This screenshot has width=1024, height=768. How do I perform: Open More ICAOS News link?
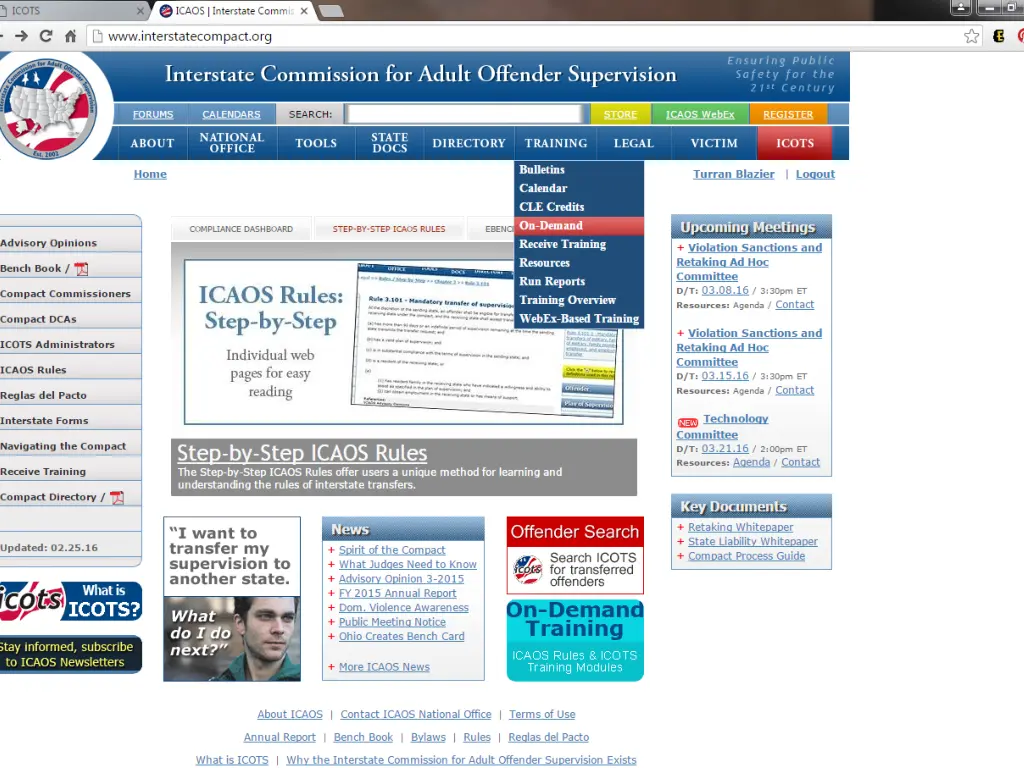tap(384, 667)
